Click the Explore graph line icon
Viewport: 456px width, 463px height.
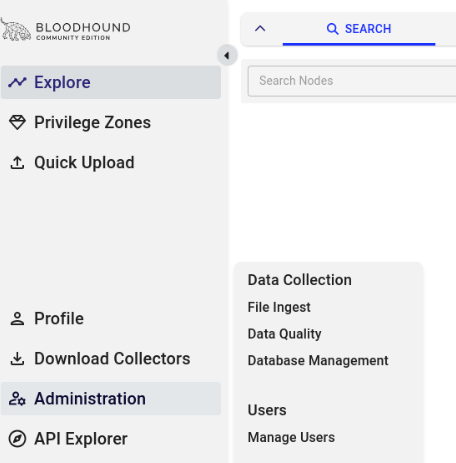17,82
